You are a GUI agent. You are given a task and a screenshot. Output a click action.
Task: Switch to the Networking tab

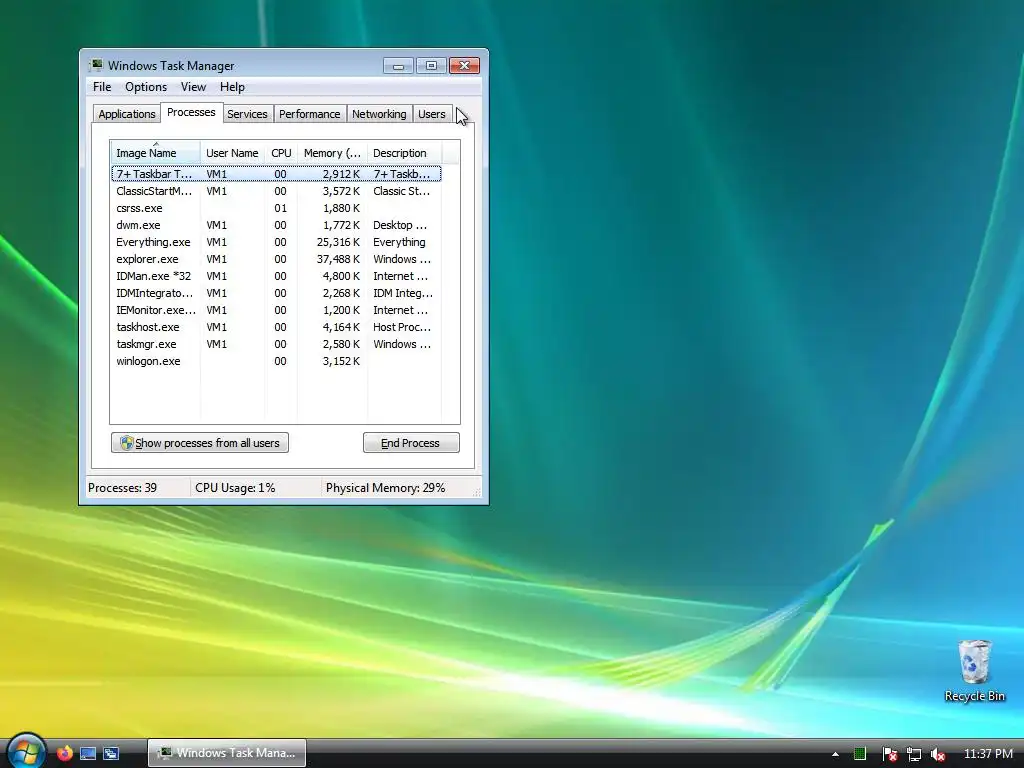pyautogui.click(x=379, y=114)
